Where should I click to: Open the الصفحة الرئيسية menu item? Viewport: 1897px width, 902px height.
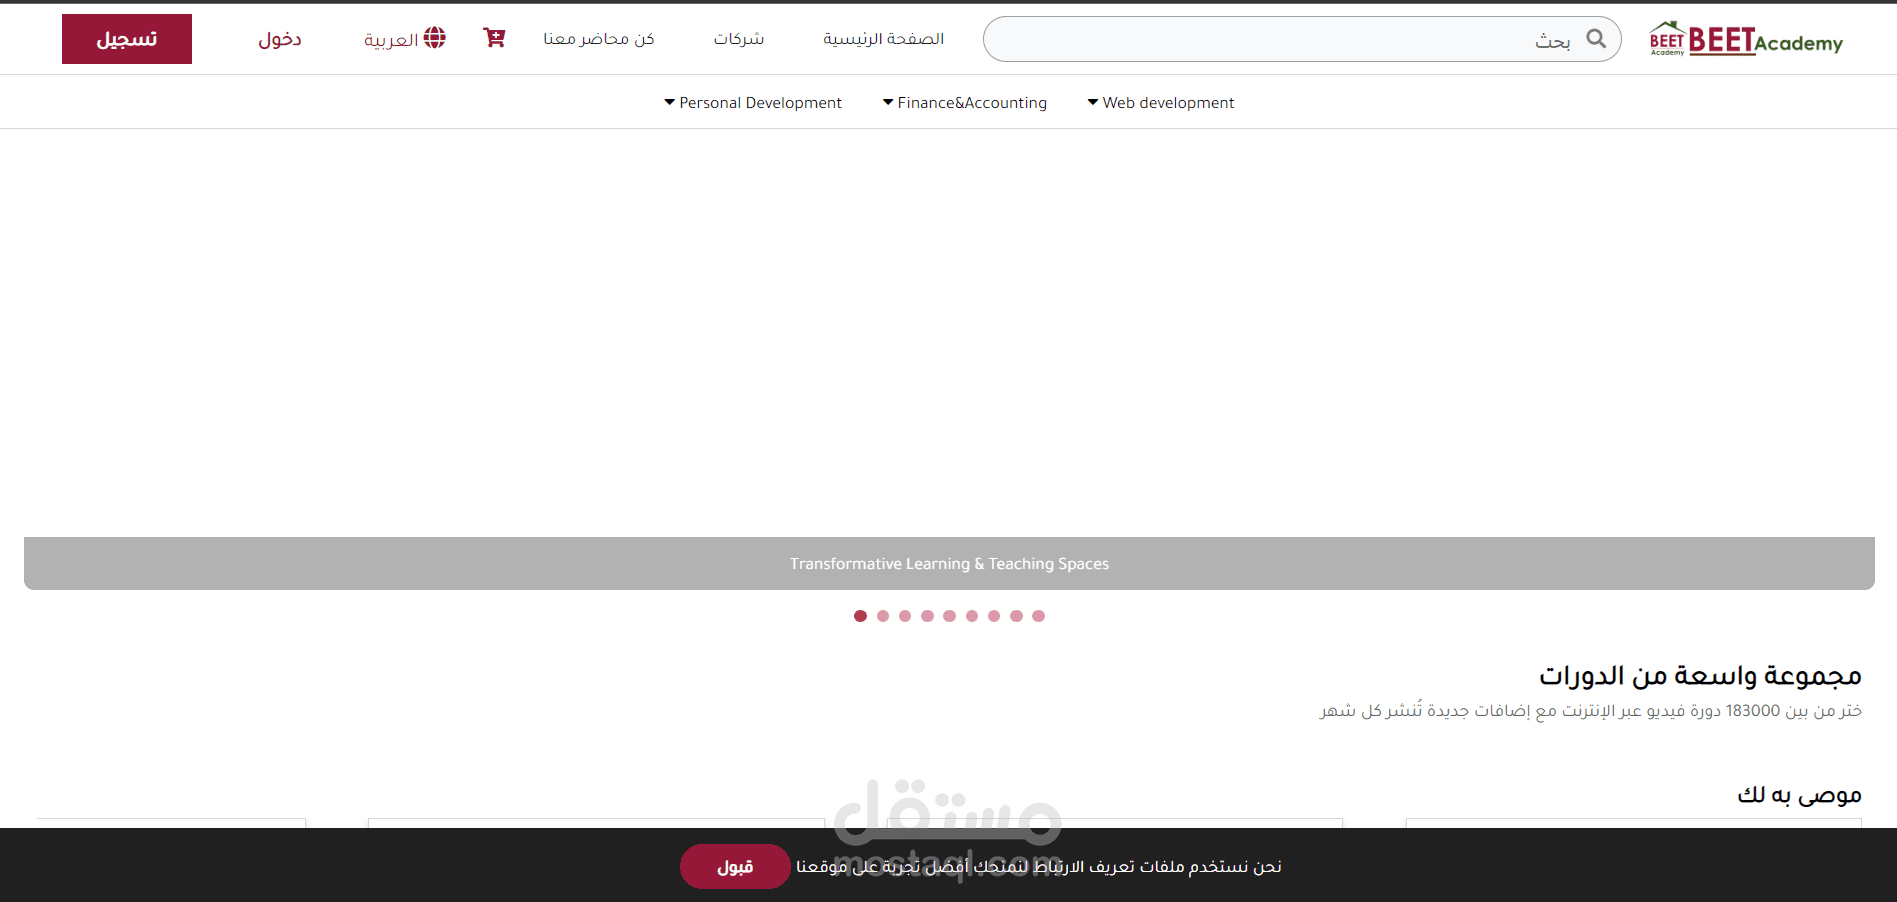(883, 39)
